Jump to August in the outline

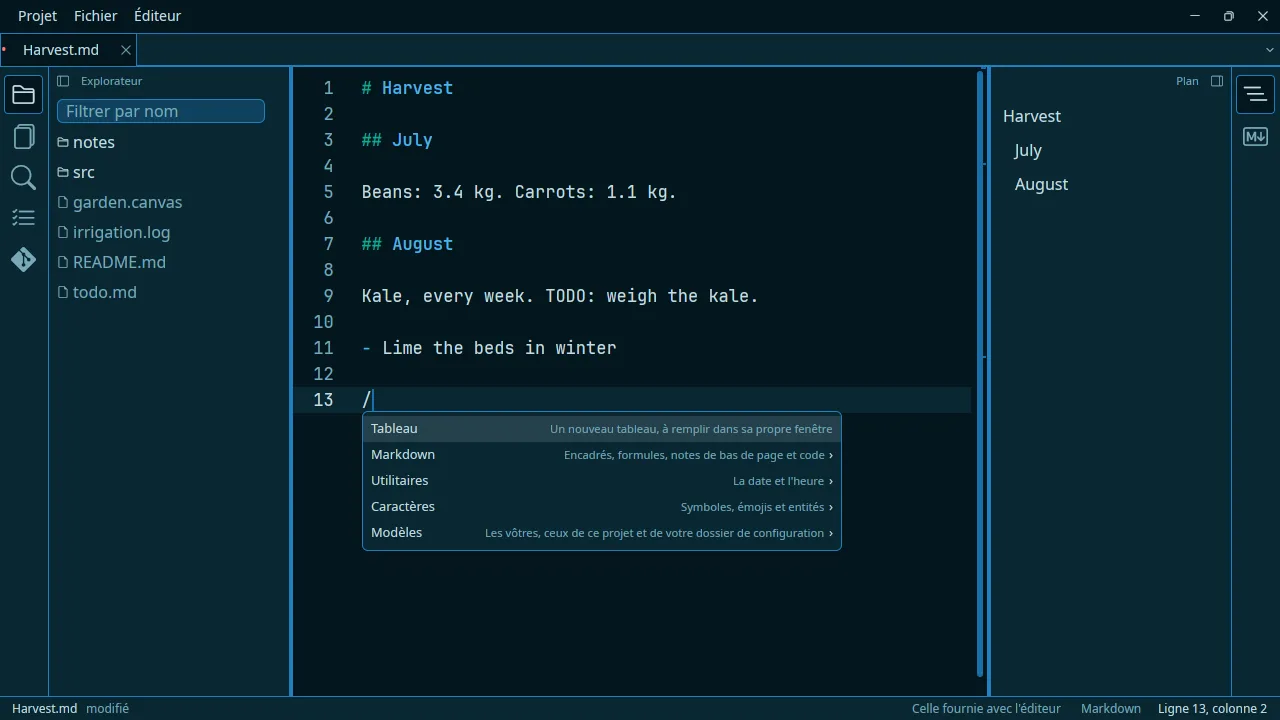click(1041, 184)
